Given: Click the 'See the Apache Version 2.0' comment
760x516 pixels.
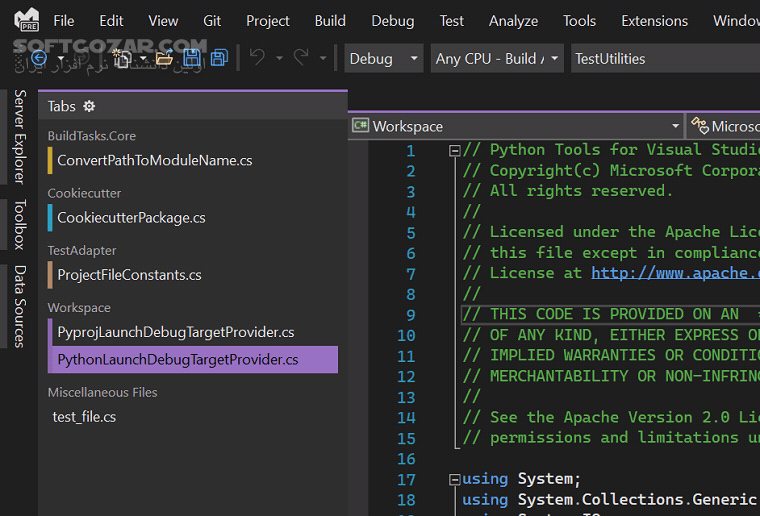Looking at the screenshot, I should pos(611,417).
